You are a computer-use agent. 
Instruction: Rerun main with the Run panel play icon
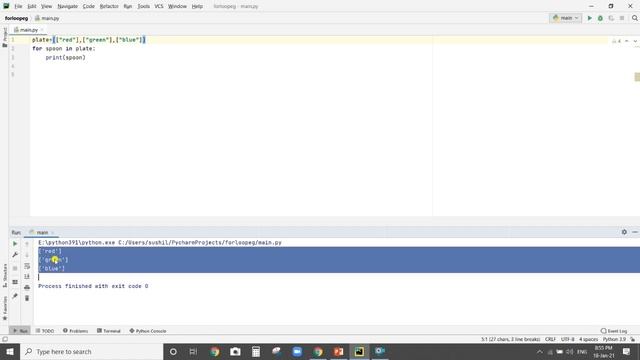click(x=15, y=244)
